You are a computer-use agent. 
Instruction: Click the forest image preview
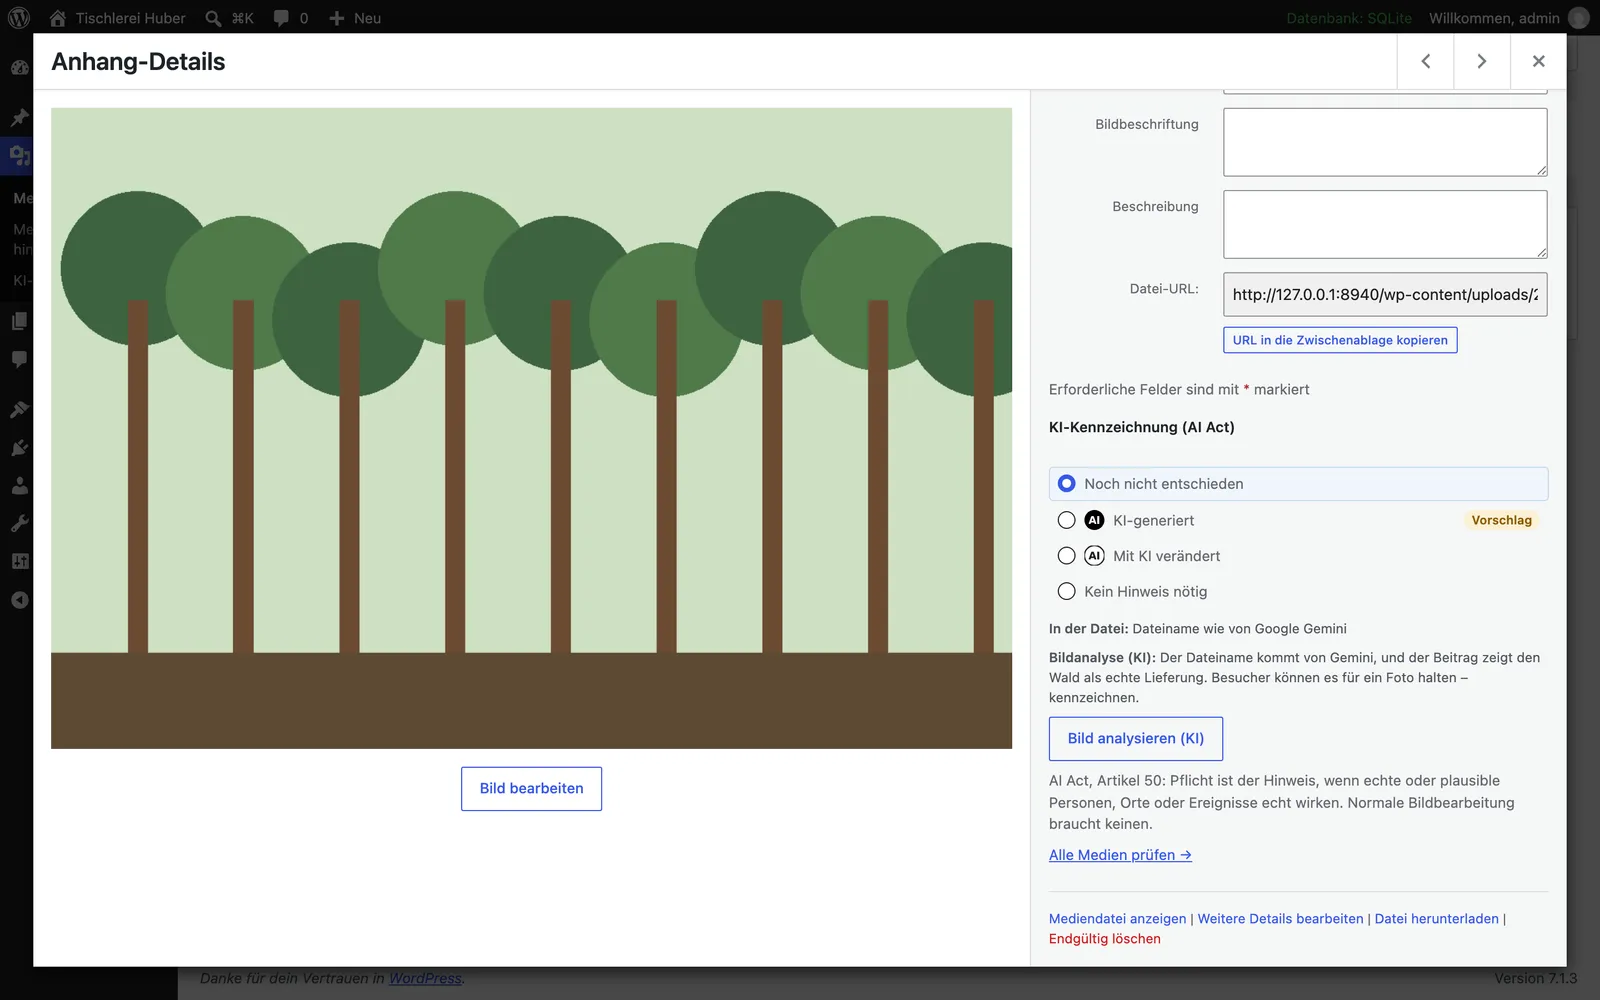pos(531,428)
